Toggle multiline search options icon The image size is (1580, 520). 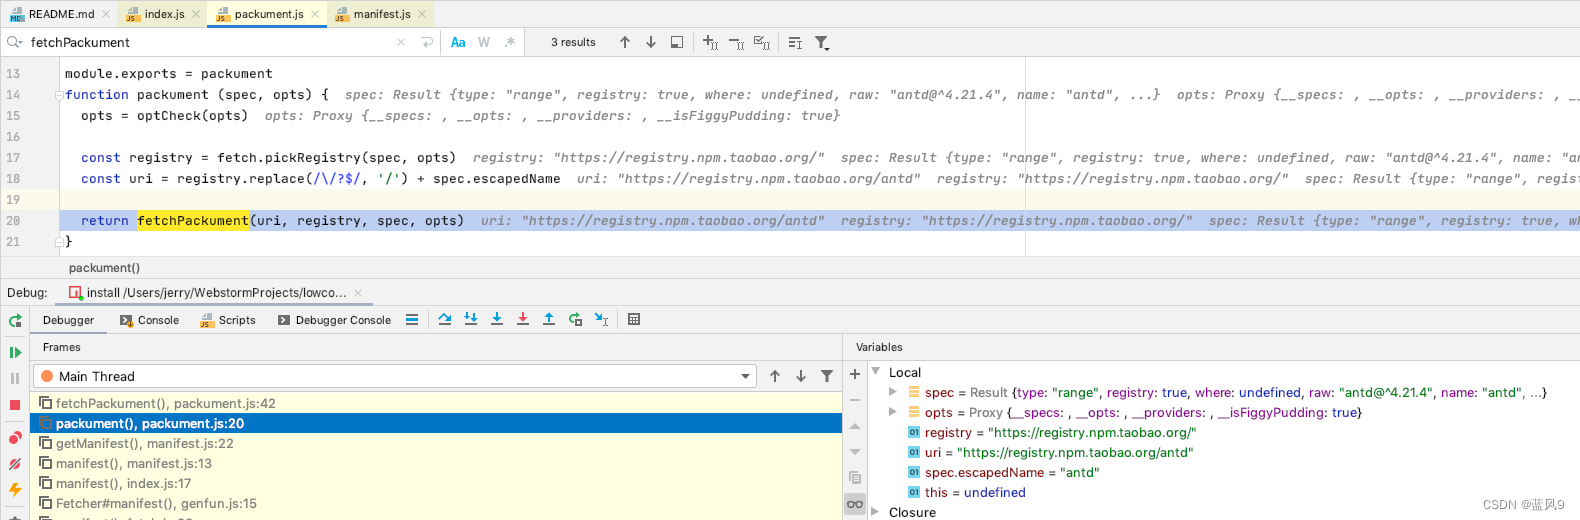click(x=795, y=42)
